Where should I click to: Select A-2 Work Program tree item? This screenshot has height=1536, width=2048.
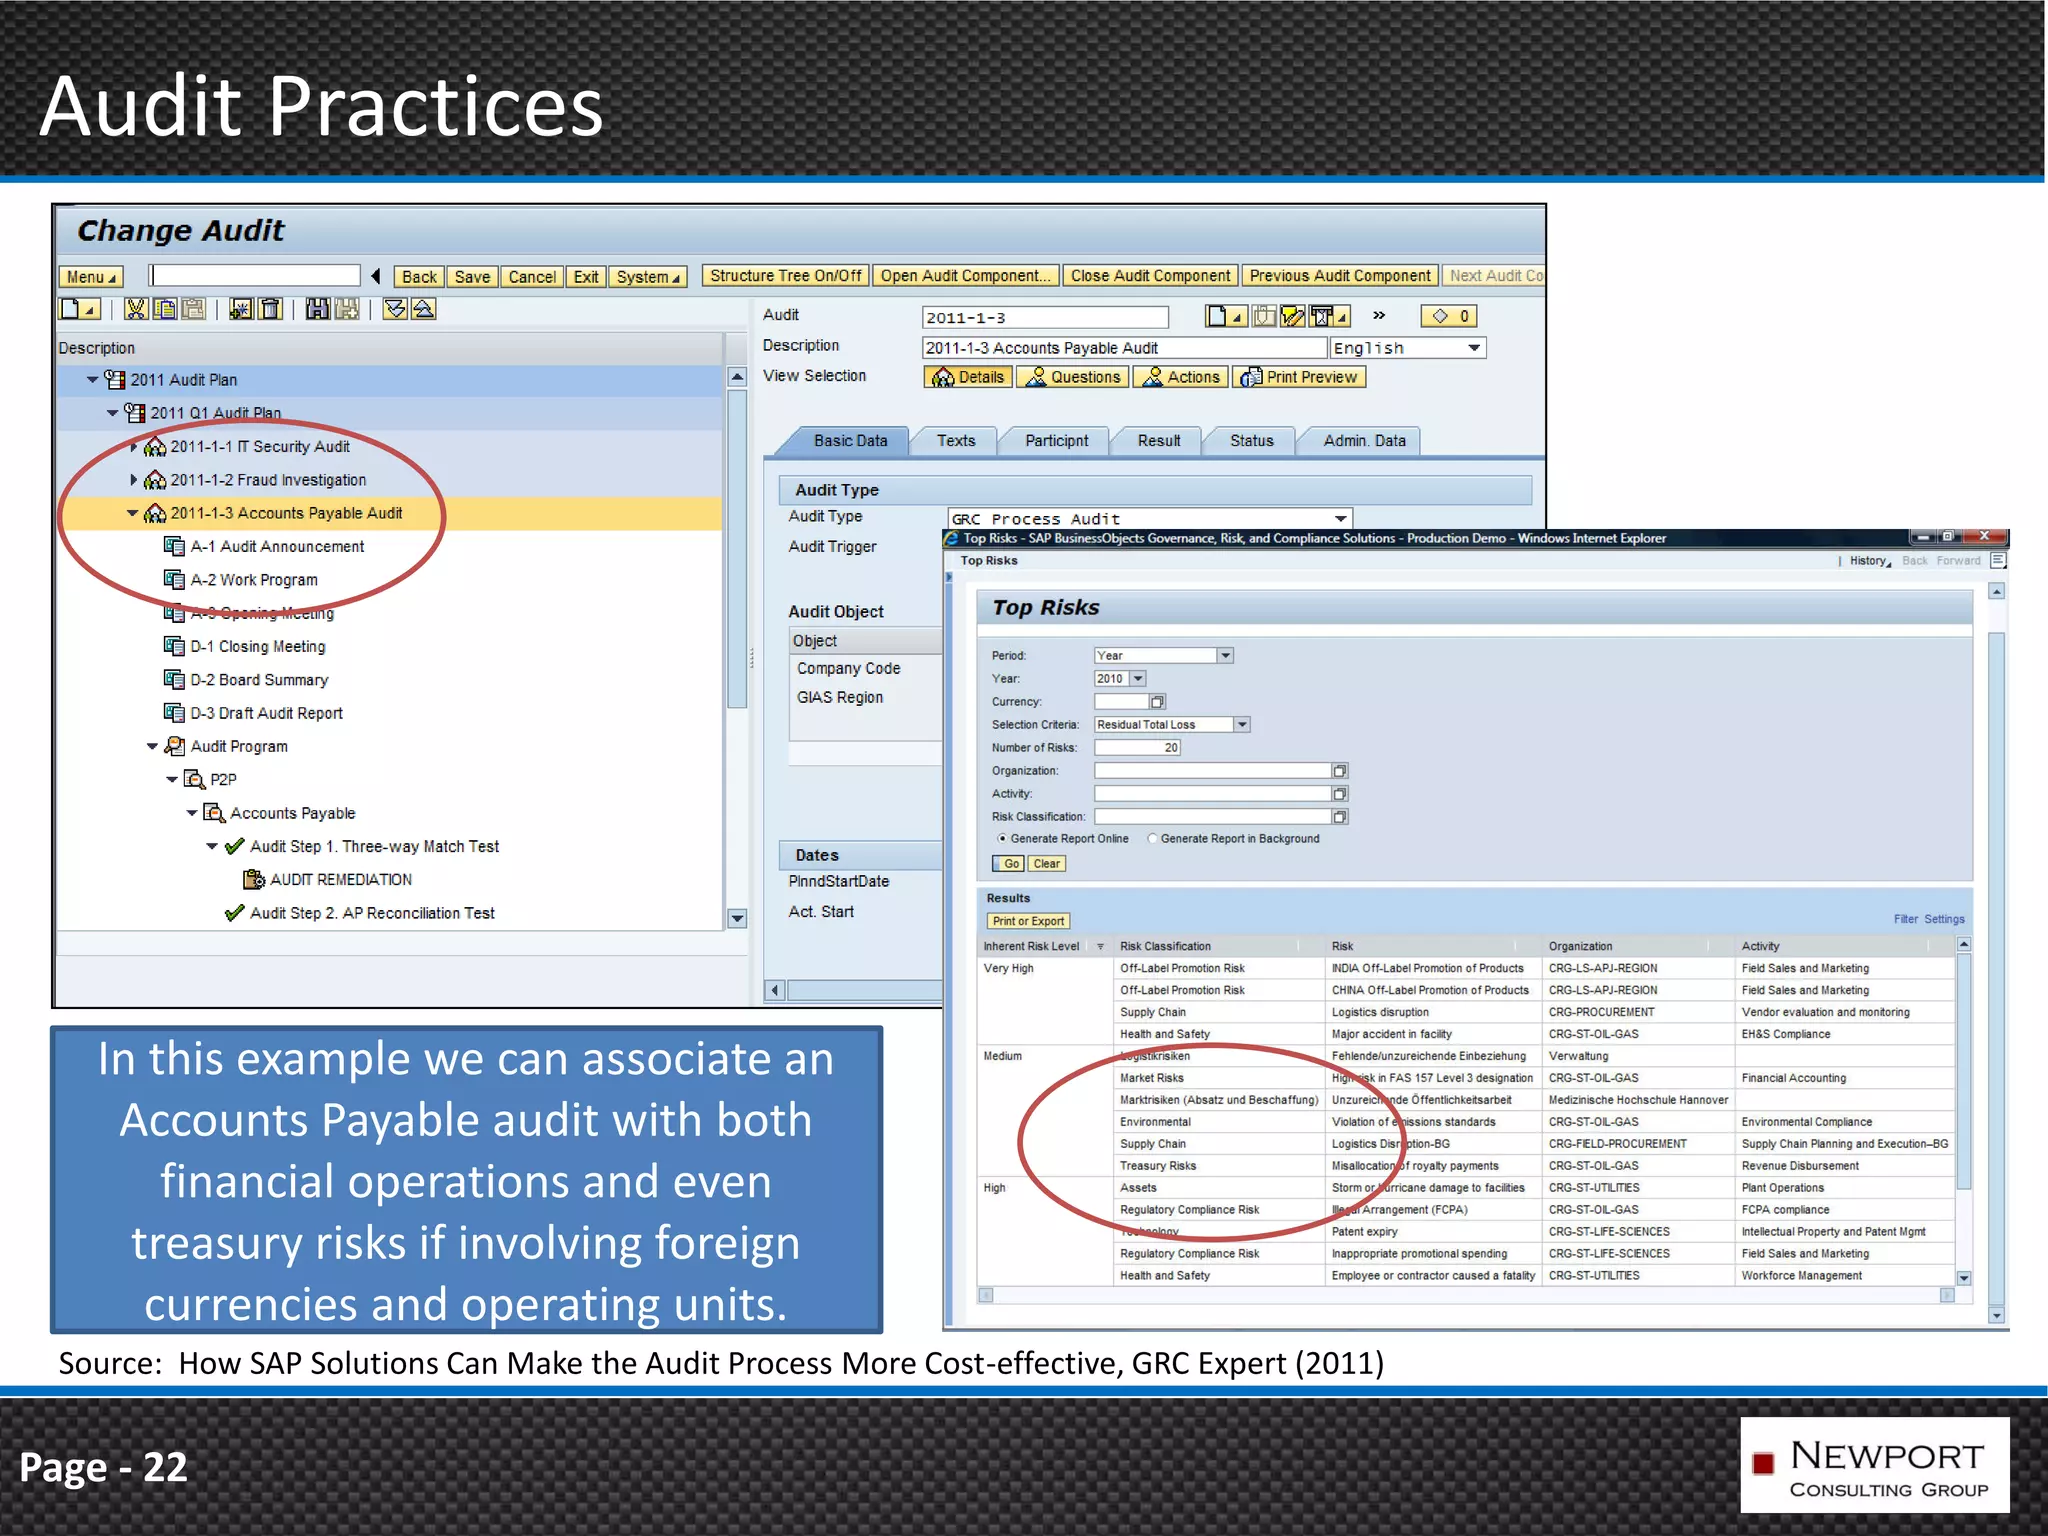[254, 580]
